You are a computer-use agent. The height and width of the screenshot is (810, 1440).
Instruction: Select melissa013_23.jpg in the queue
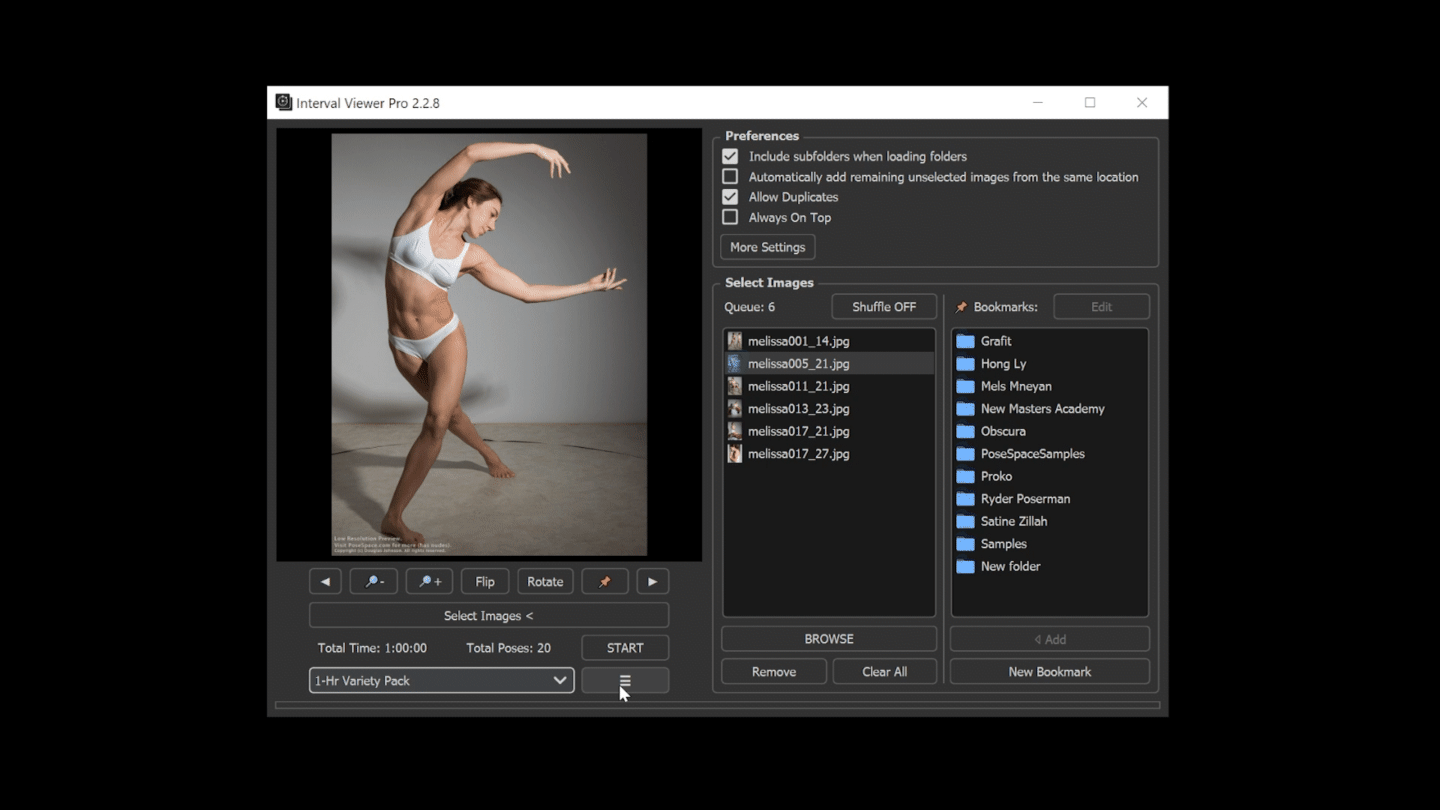(x=829, y=409)
